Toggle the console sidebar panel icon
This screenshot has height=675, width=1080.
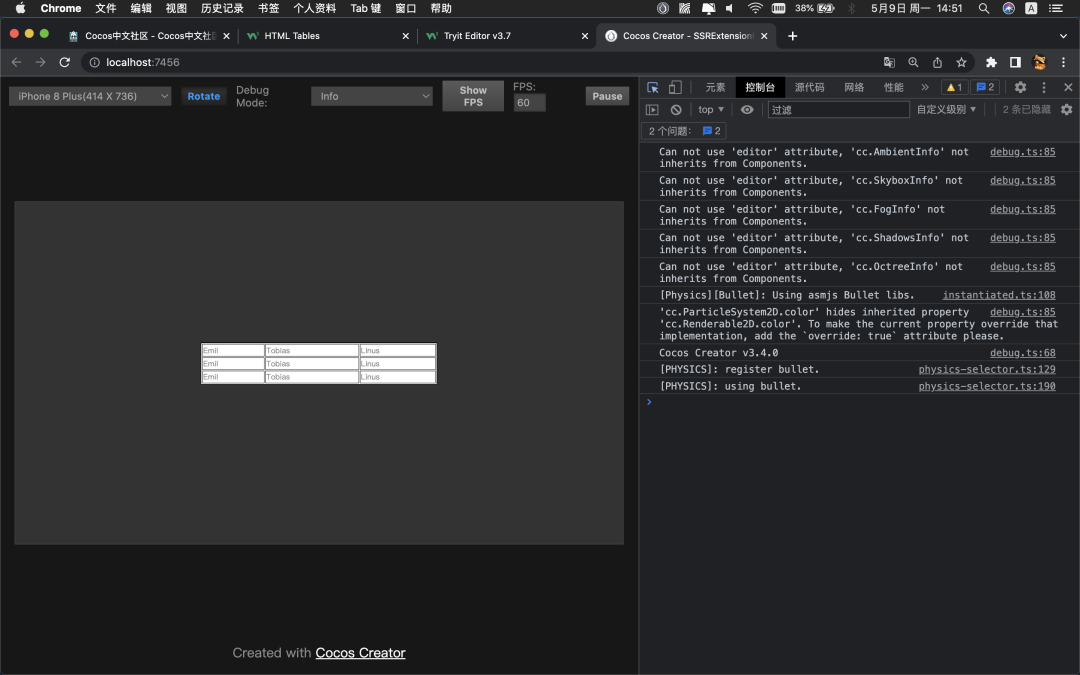coord(652,110)
